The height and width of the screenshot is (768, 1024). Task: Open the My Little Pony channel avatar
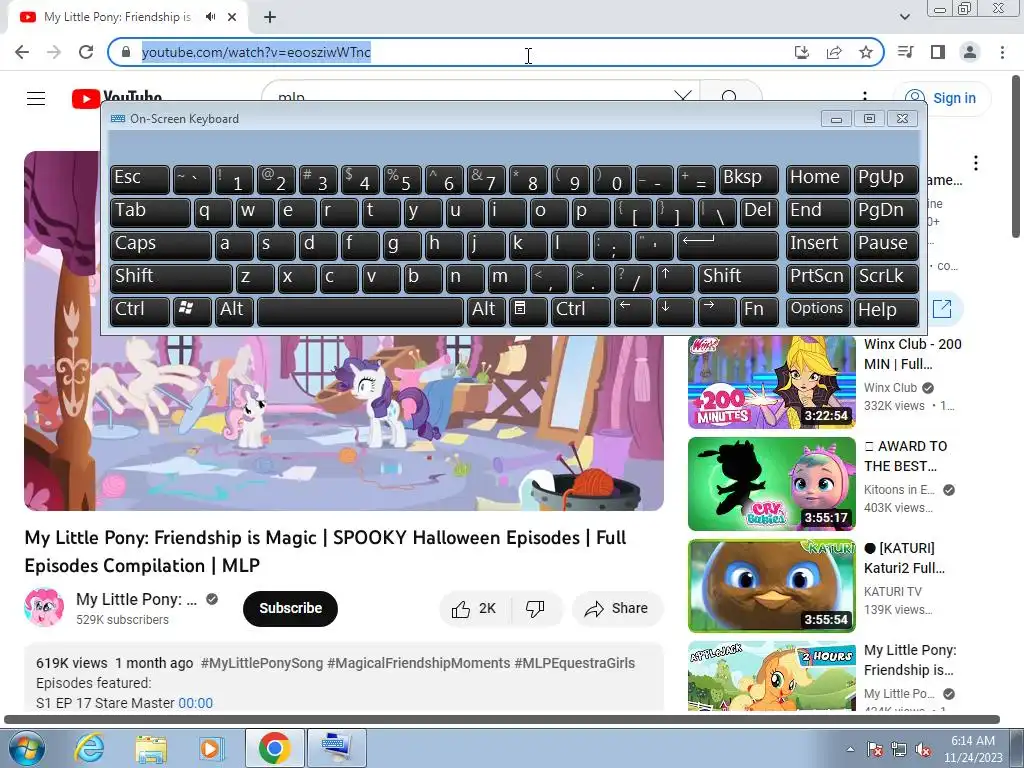pyautogui.click(x=44, y=607)
